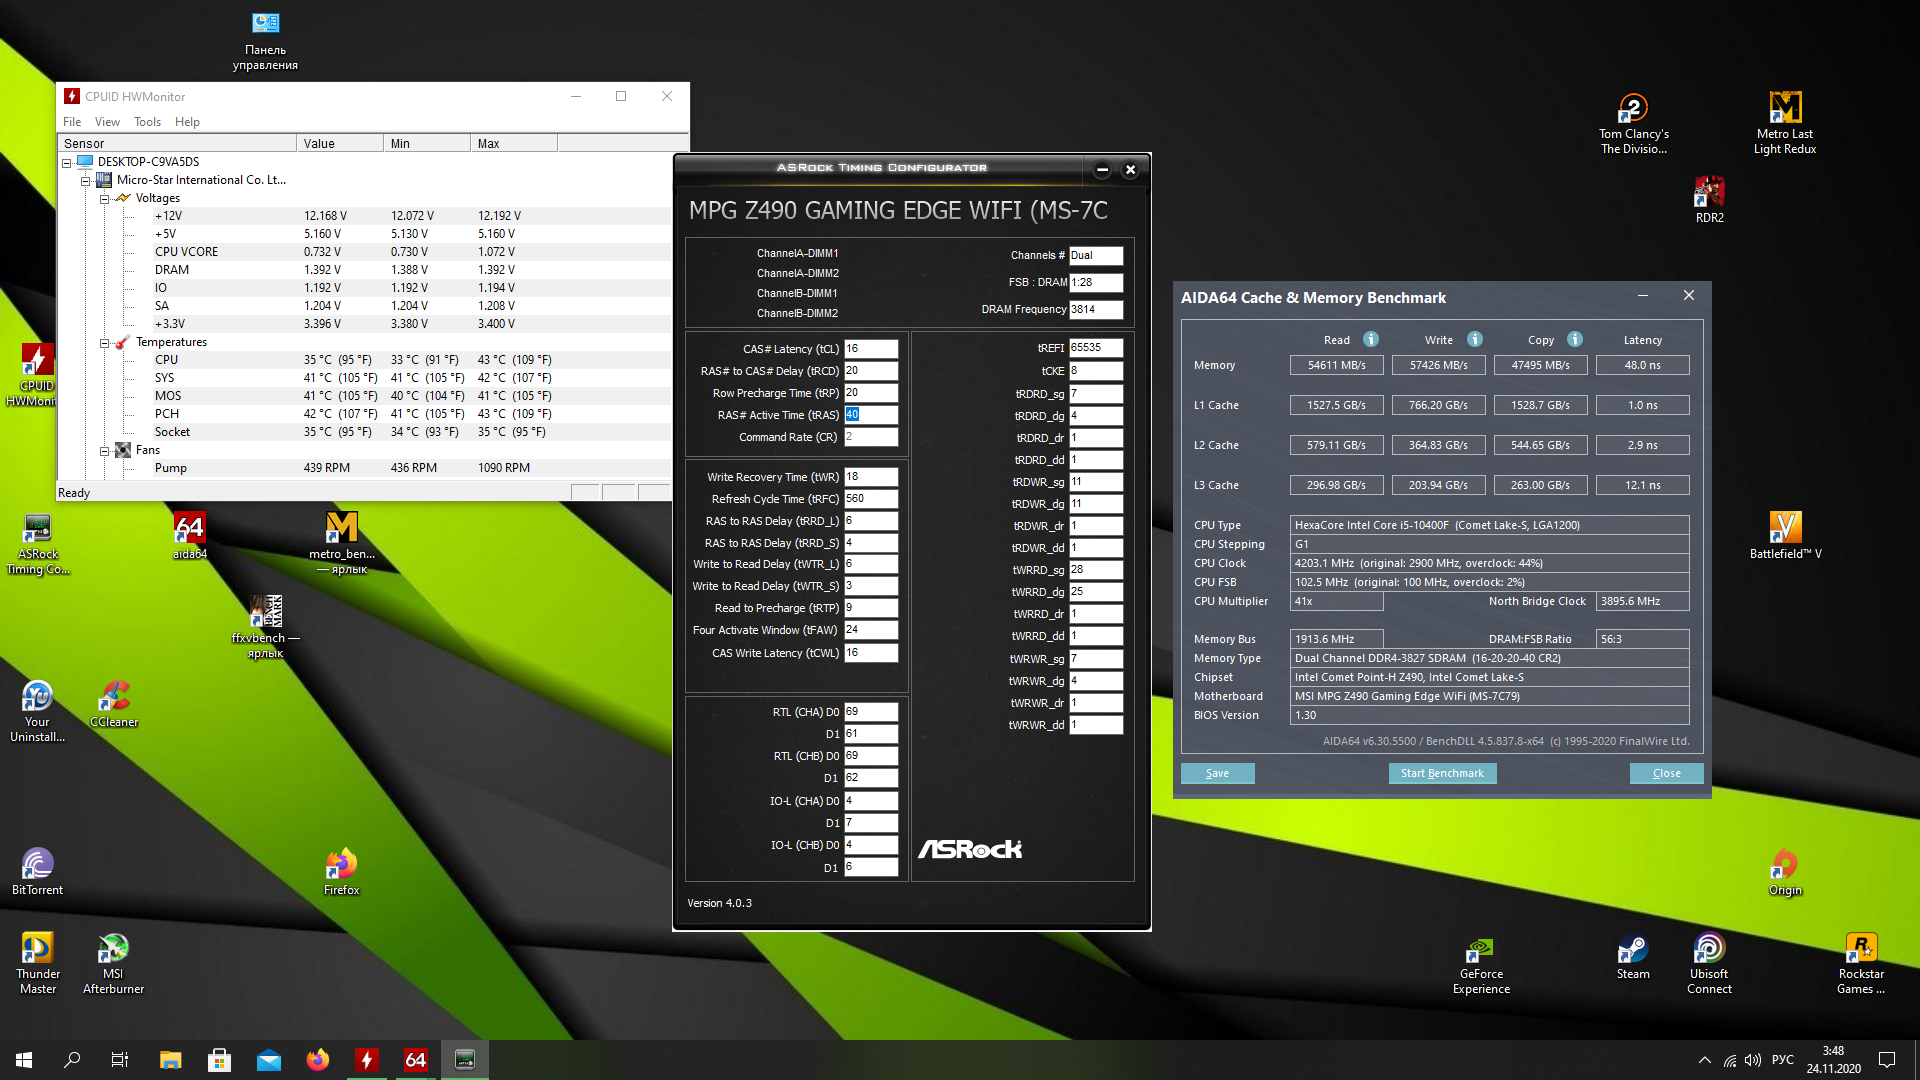Click the Refresh Cycle Time (tRFC) field

tap(870, 499)
